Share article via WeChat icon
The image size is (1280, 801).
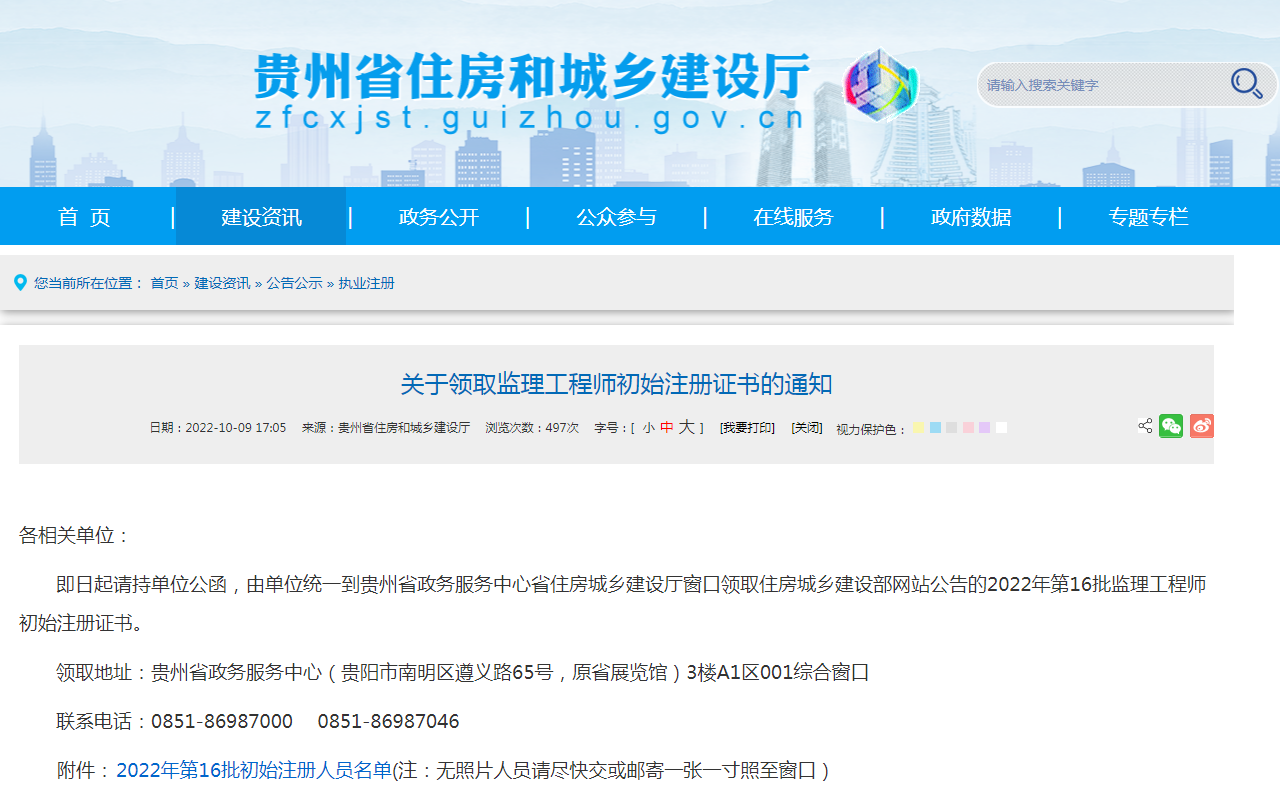coord(1171,426)
